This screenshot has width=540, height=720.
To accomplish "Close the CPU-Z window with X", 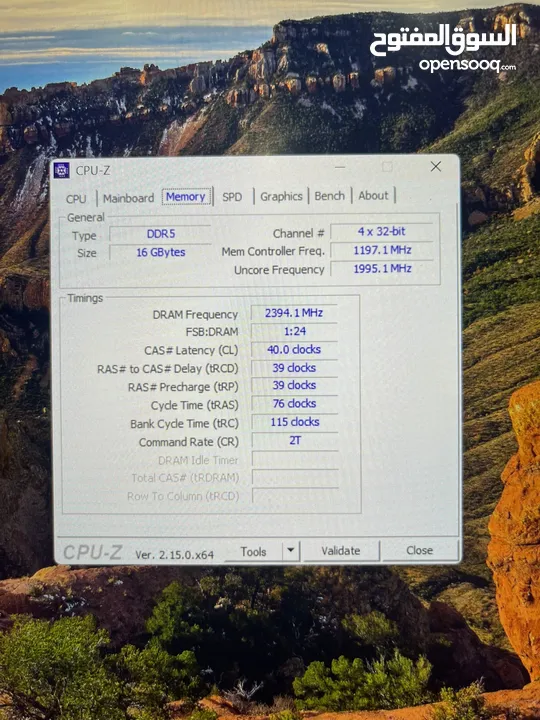I will tap(436, 166).
